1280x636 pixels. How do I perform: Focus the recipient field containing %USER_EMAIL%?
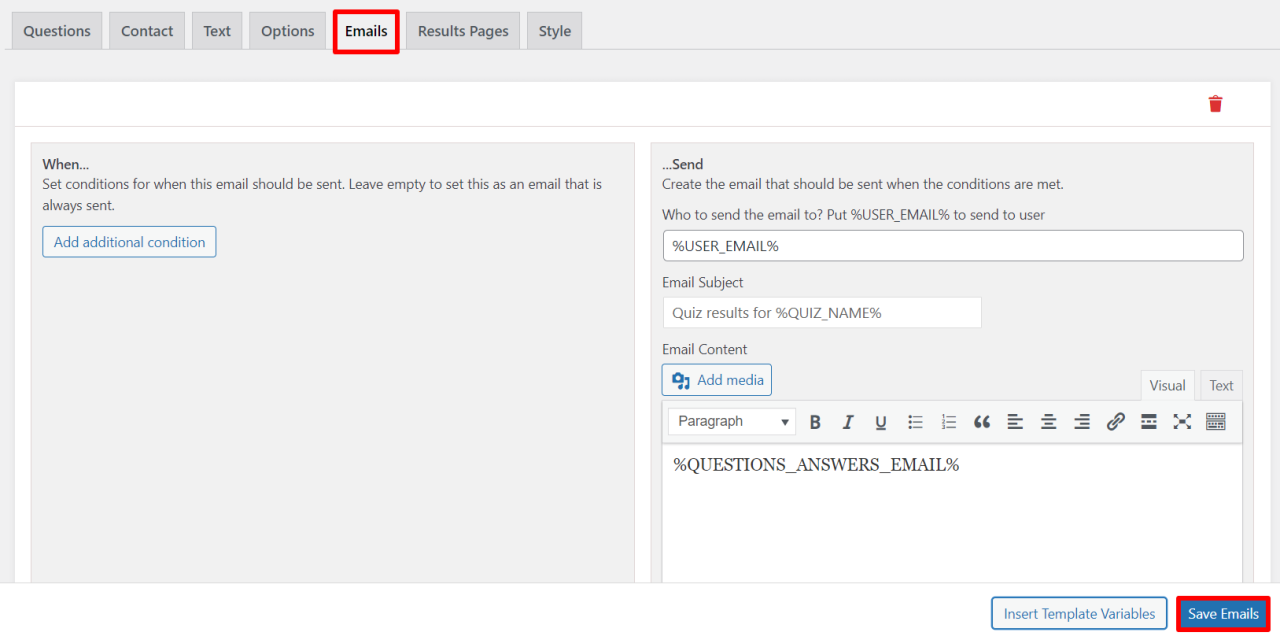tap(953, 246)
